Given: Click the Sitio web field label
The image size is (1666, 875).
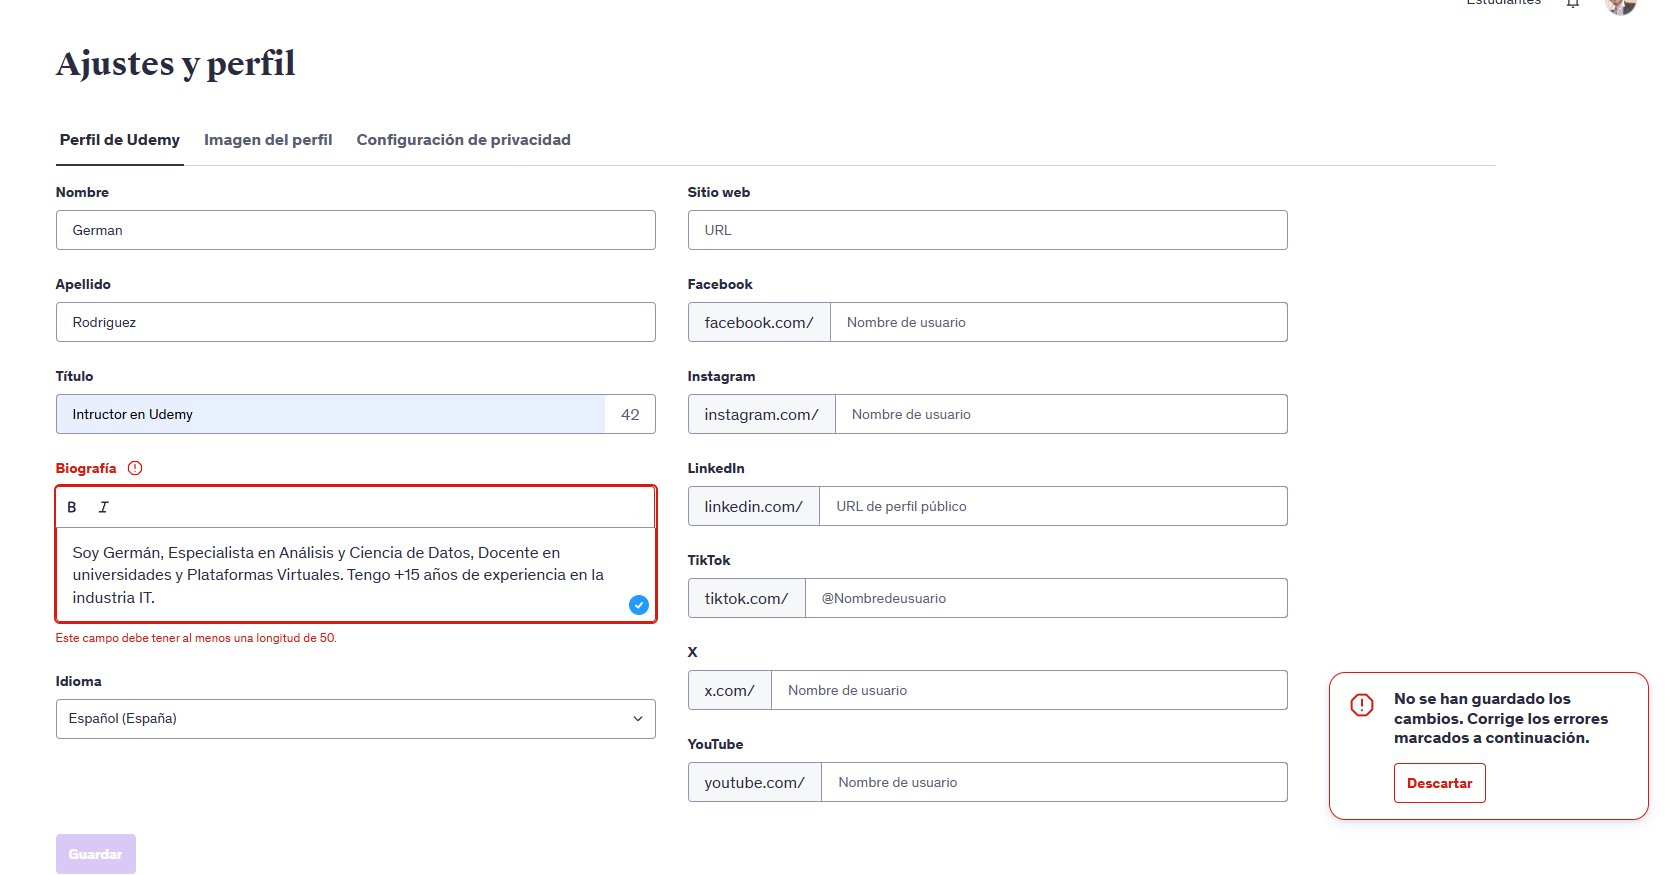Looking at the screenshot, I should (719, 192).
